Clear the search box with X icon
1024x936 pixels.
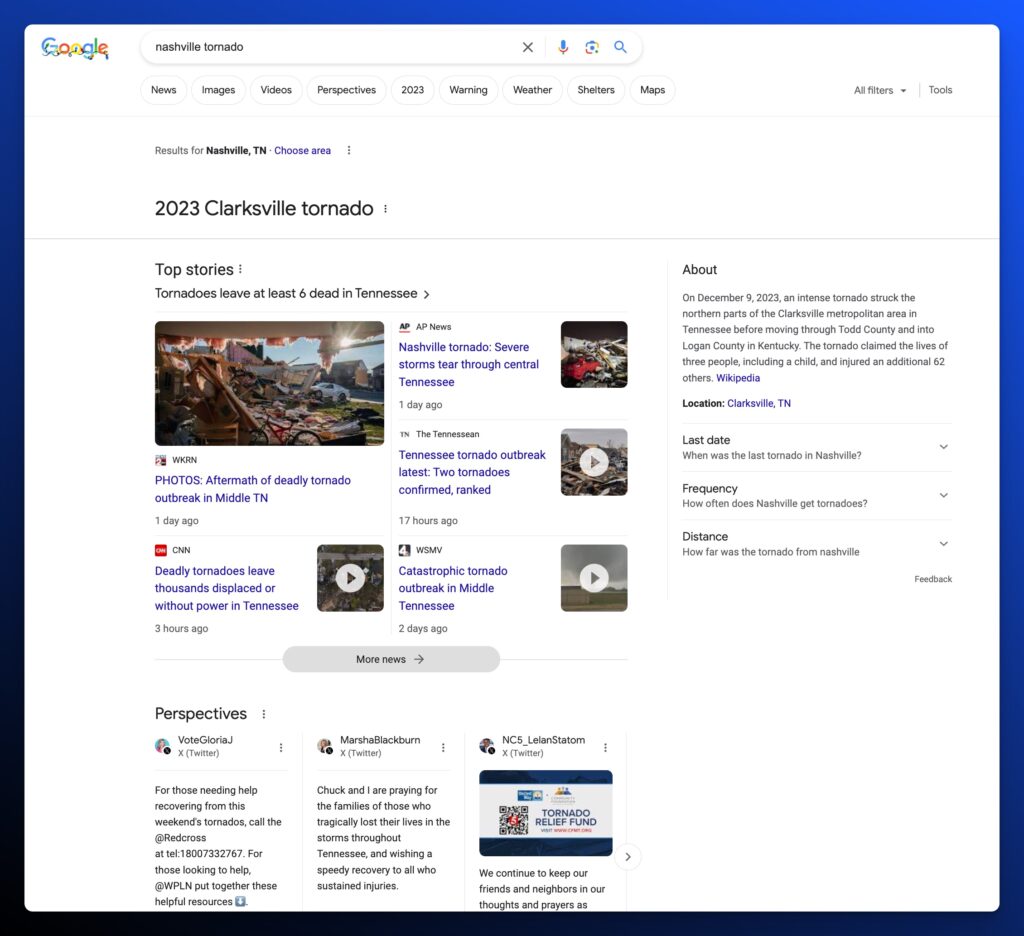pos(528,47)
